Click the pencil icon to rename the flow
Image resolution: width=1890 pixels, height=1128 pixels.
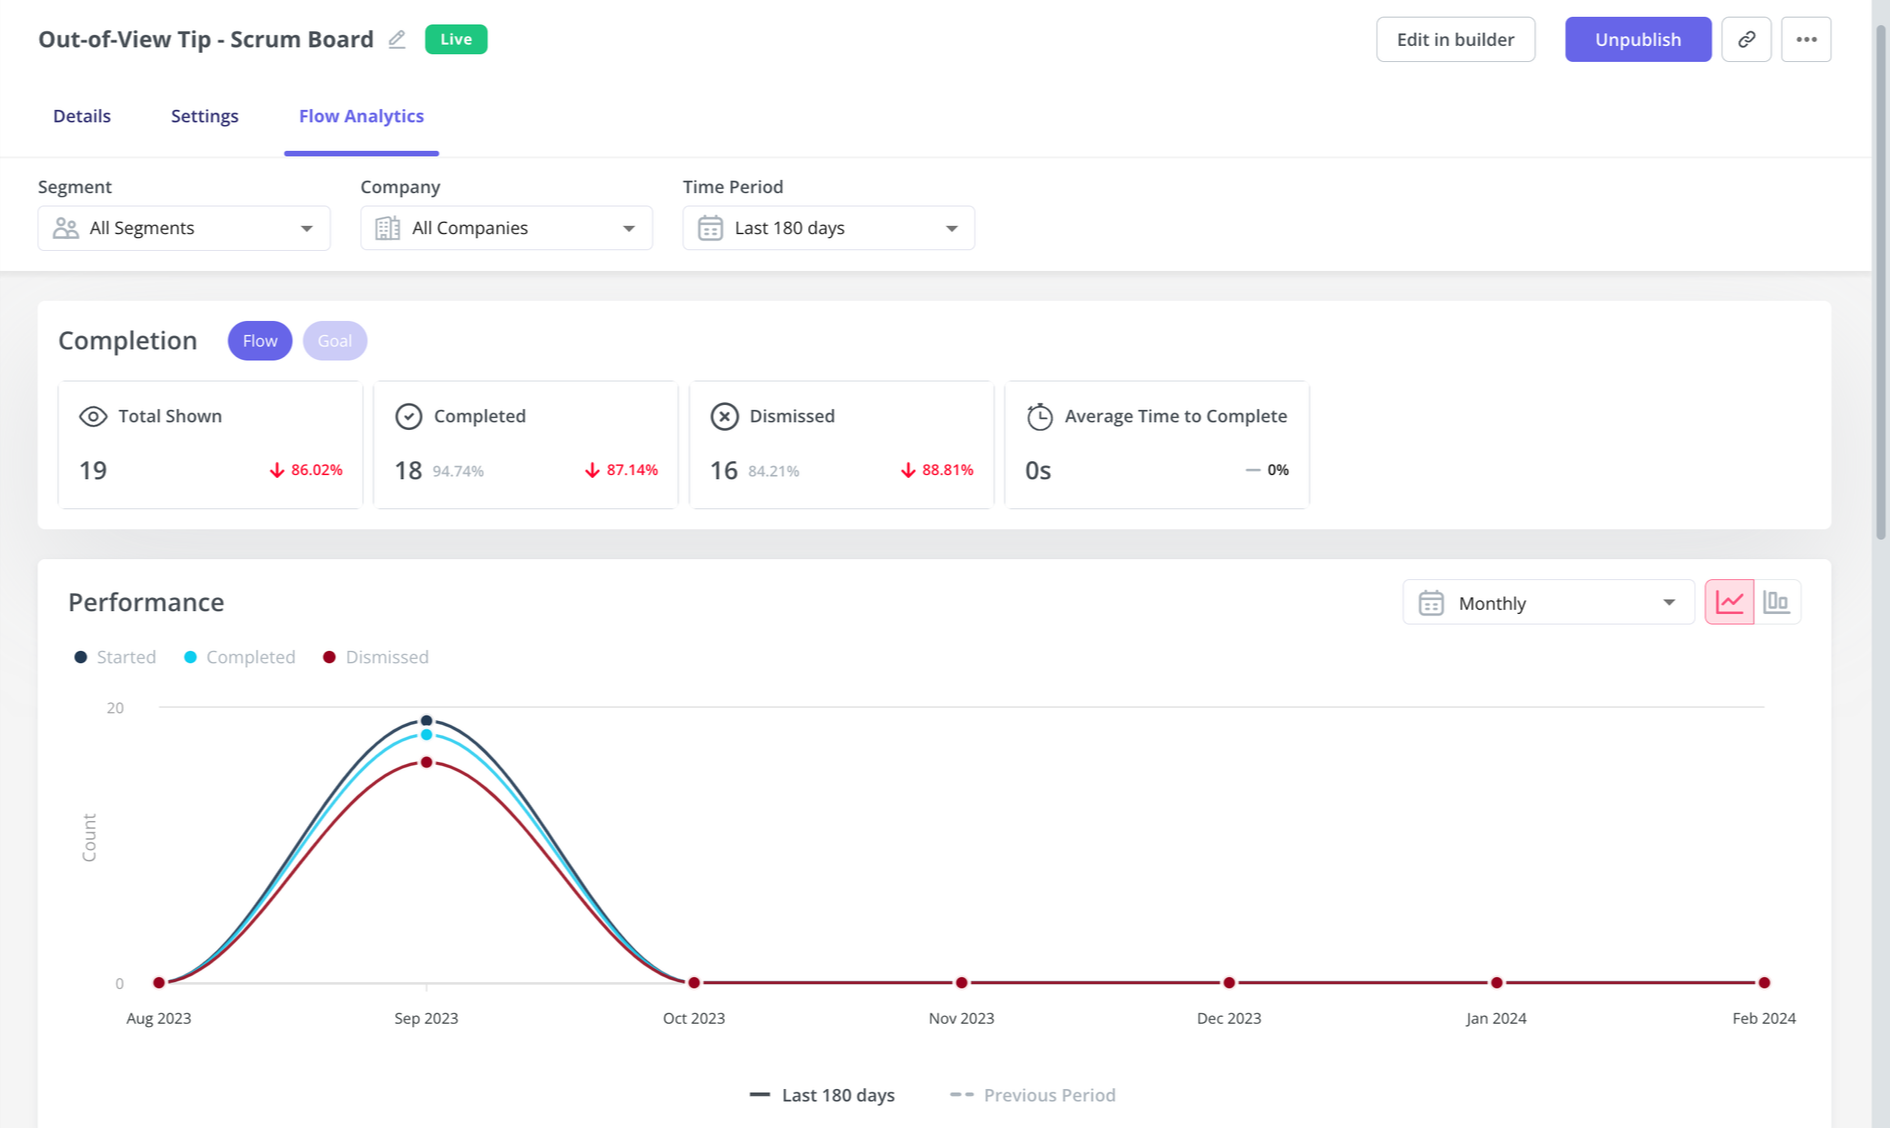(396, 39)
